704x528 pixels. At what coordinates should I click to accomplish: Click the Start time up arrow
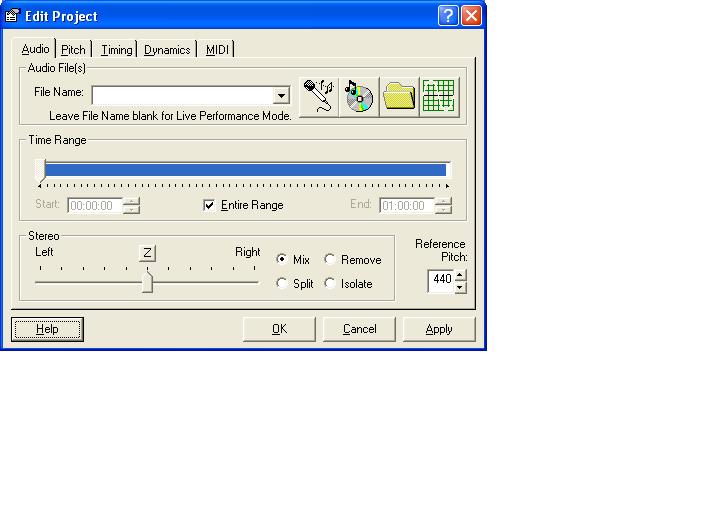click(x=131, y=202)
